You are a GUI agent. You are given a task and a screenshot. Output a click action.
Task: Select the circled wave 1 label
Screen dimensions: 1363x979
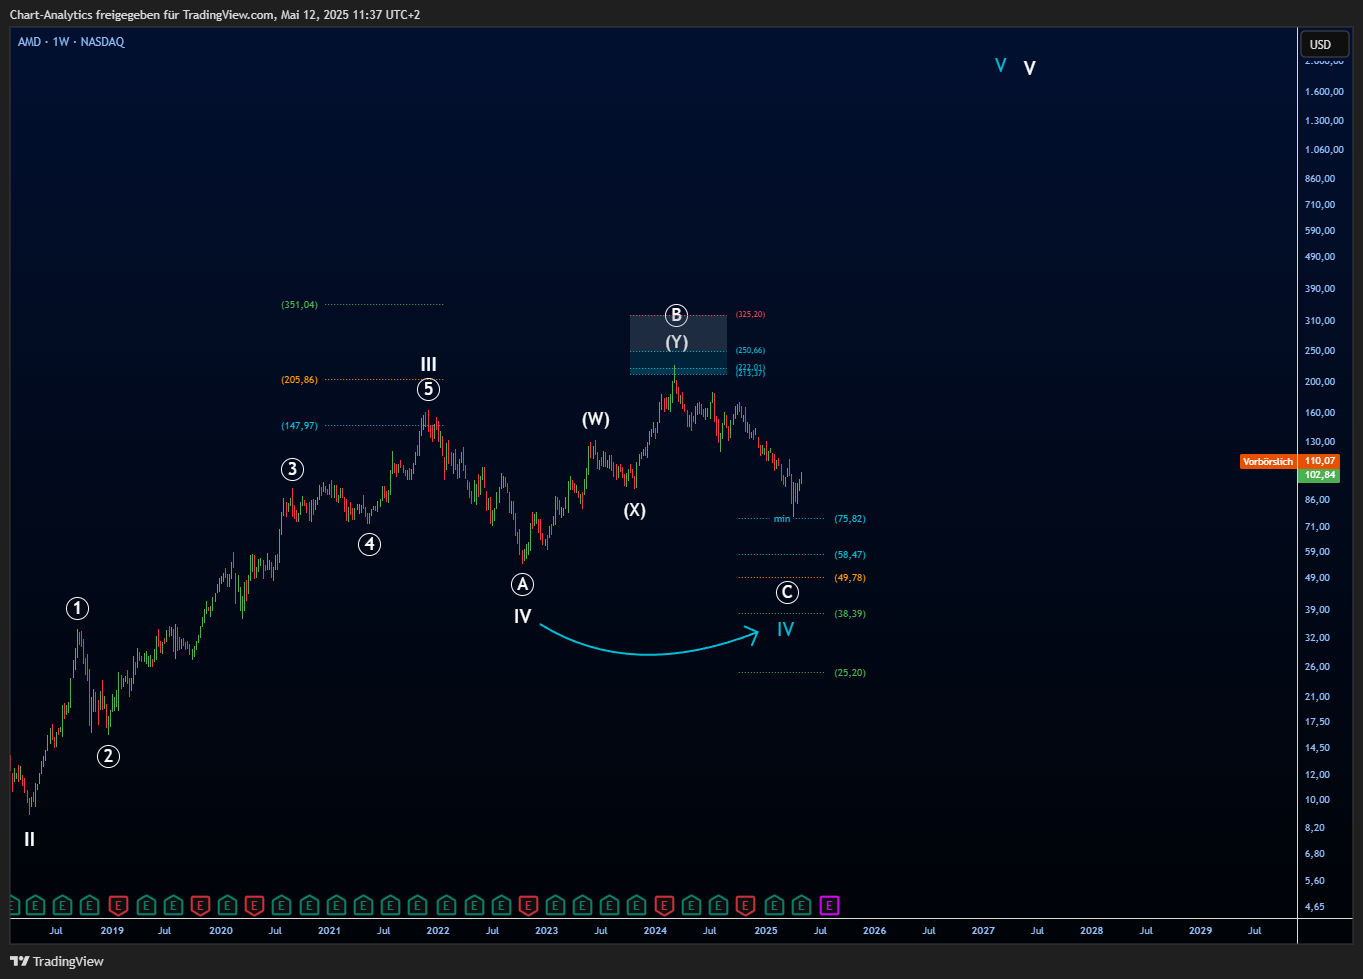point(78,608)
